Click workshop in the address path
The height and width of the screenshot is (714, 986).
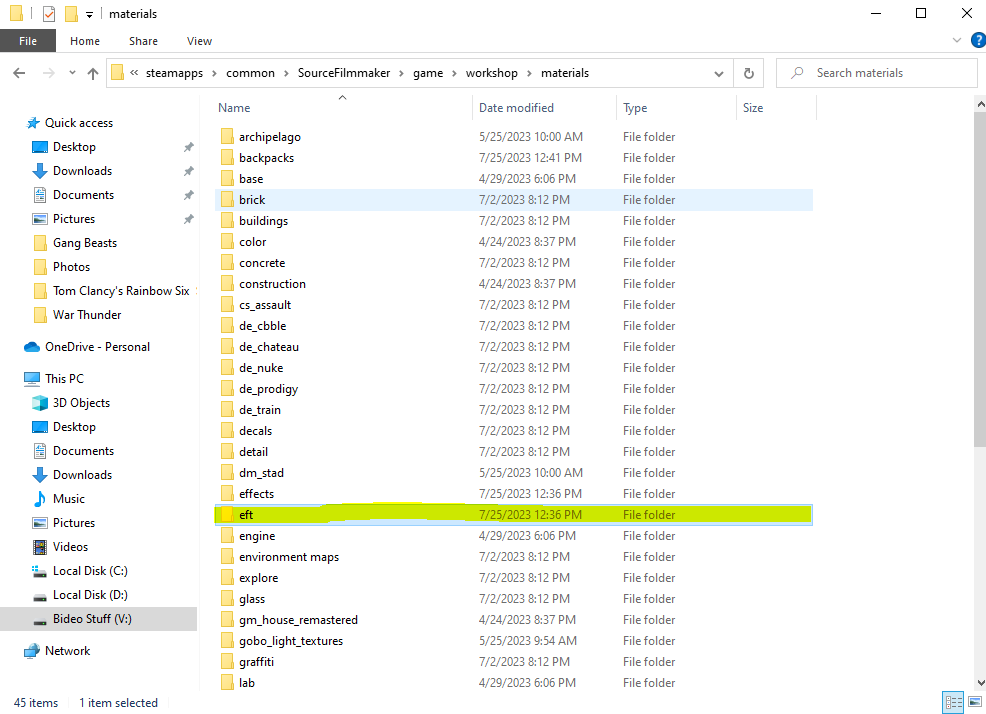coord(492,73)
